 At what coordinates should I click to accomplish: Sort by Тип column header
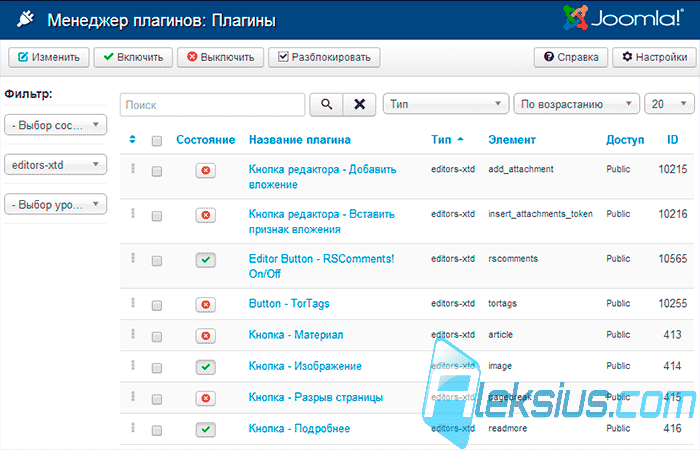point(447,140)
